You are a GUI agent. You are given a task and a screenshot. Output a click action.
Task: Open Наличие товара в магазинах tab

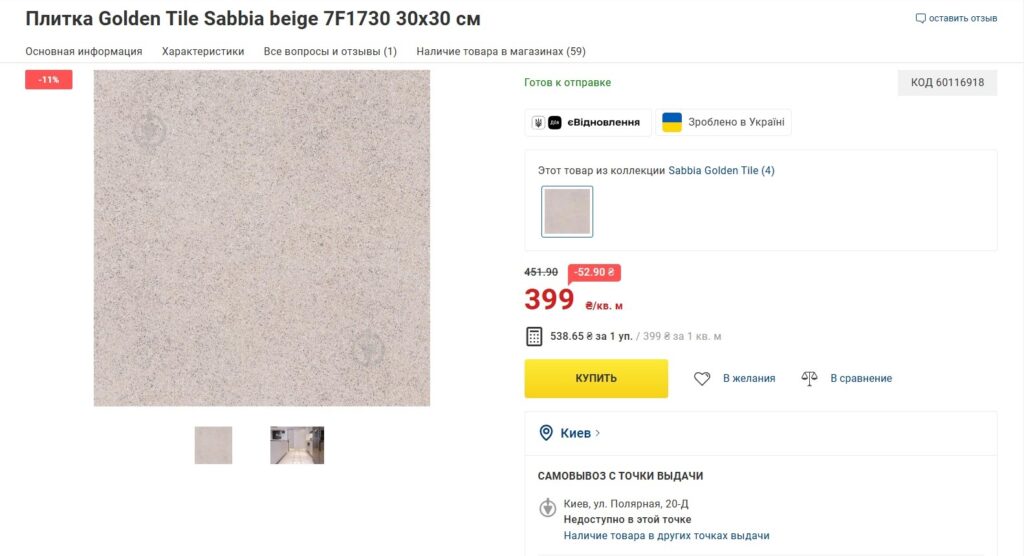(501, 51)
